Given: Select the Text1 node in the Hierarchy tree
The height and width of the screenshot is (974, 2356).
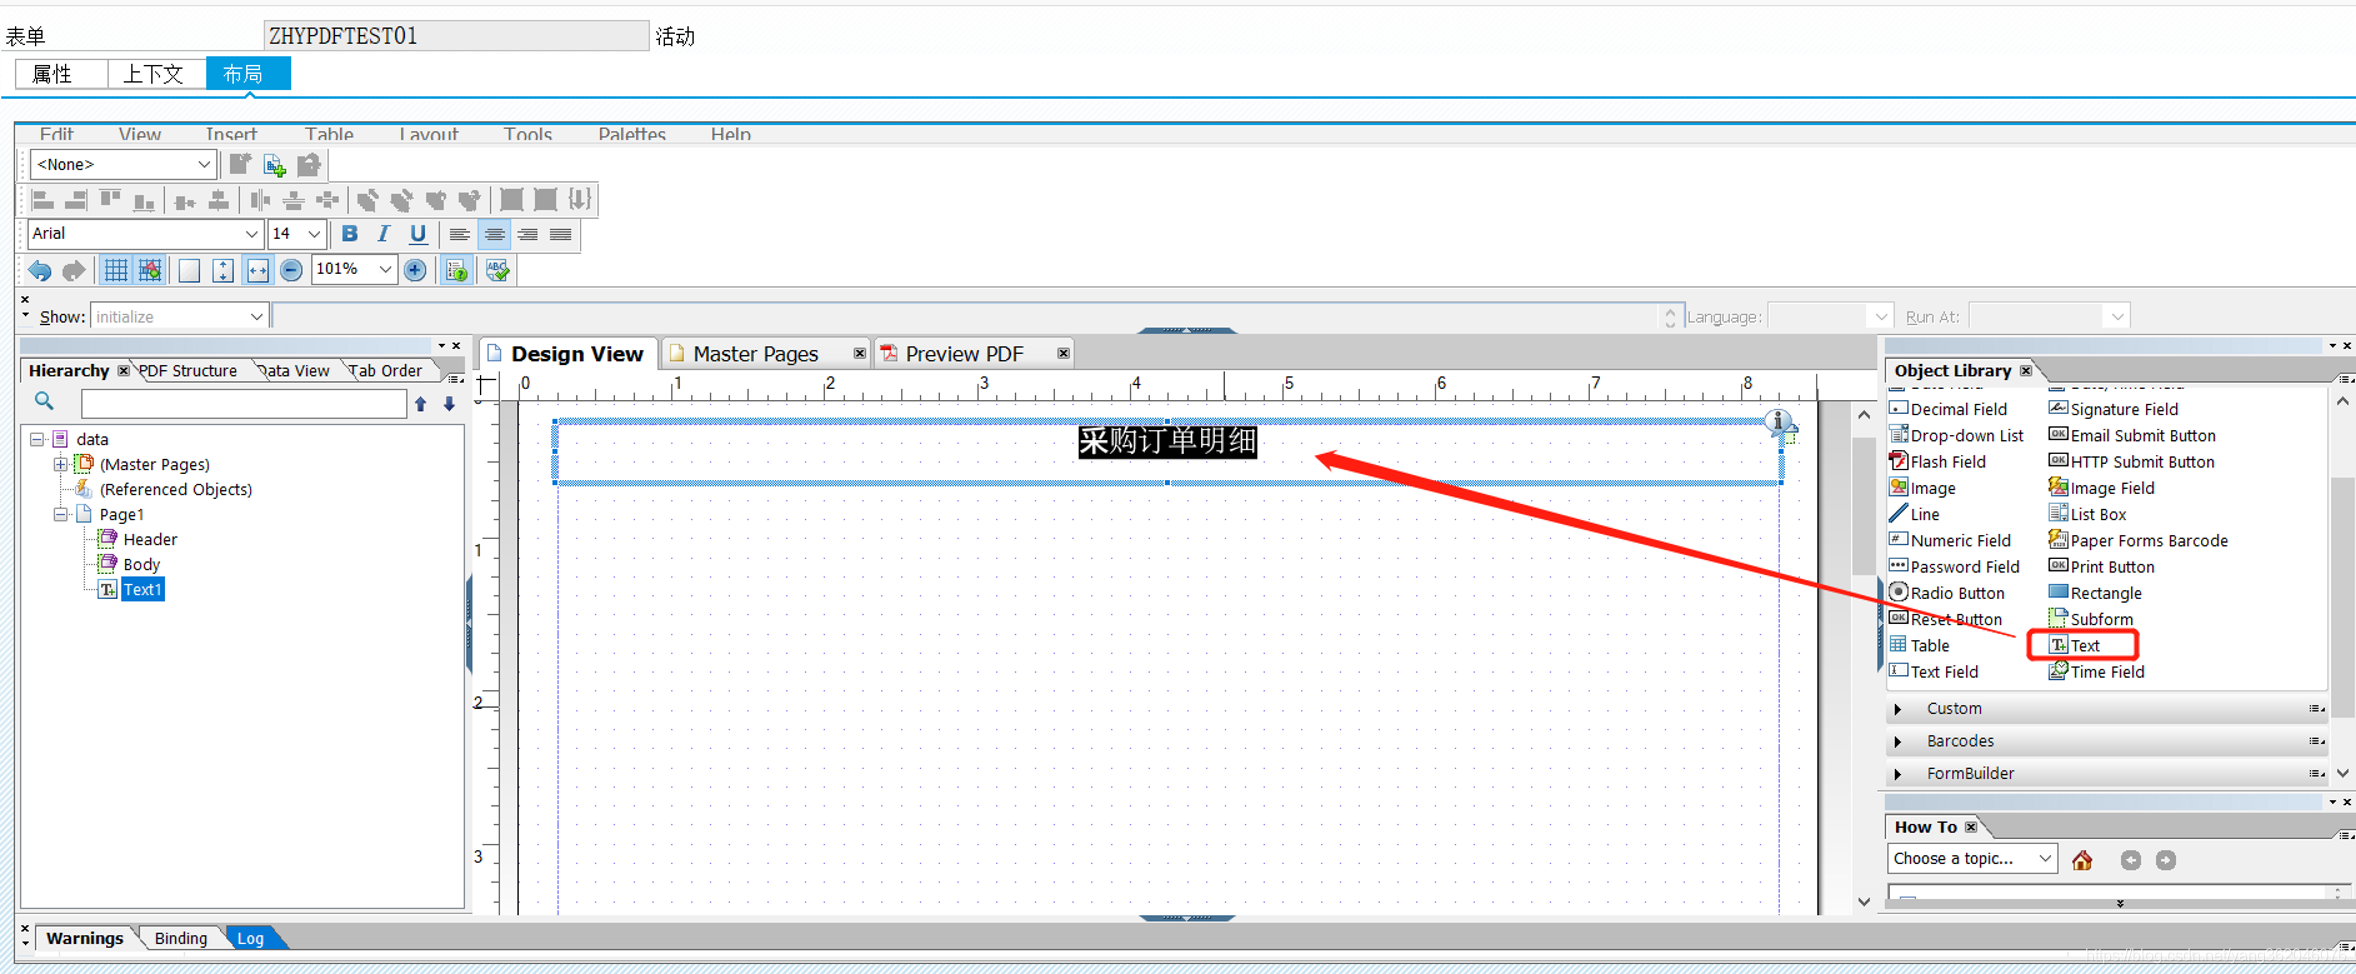Looking at the screenshot, I should click(x=142, y=589).
